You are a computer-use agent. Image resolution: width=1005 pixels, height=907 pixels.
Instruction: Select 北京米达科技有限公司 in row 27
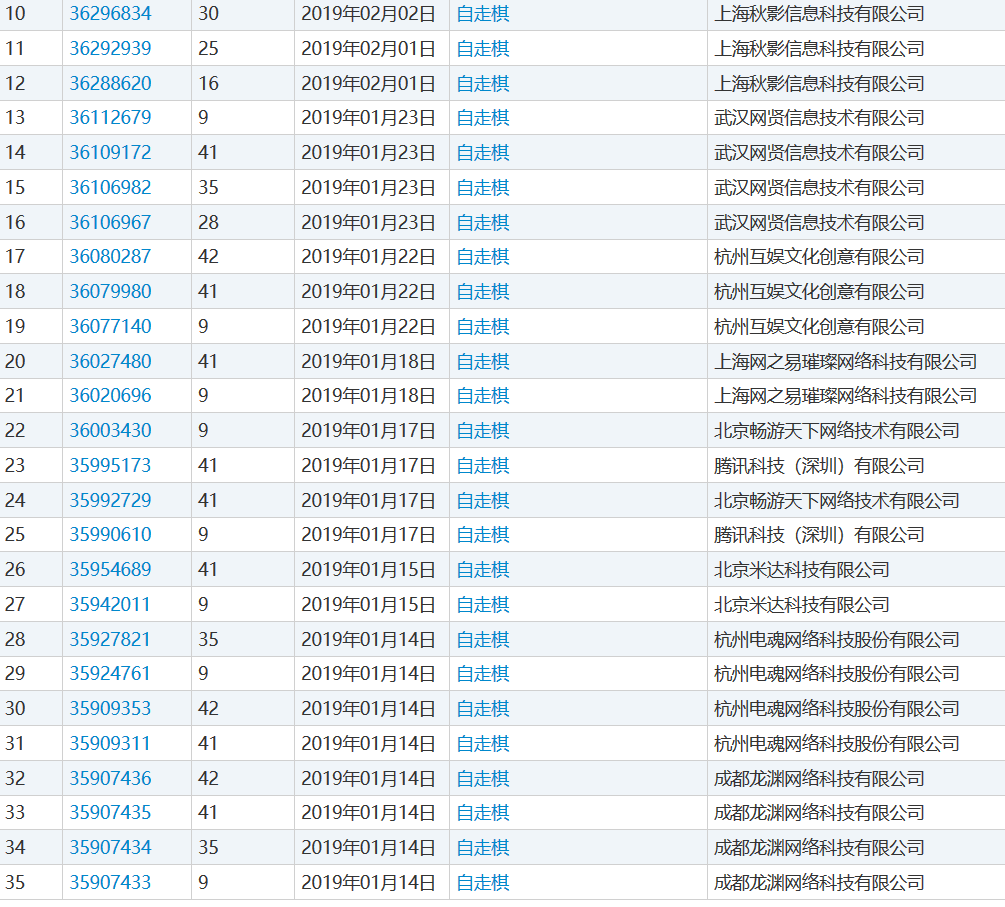pyautogui.click(x=802, y=604)
